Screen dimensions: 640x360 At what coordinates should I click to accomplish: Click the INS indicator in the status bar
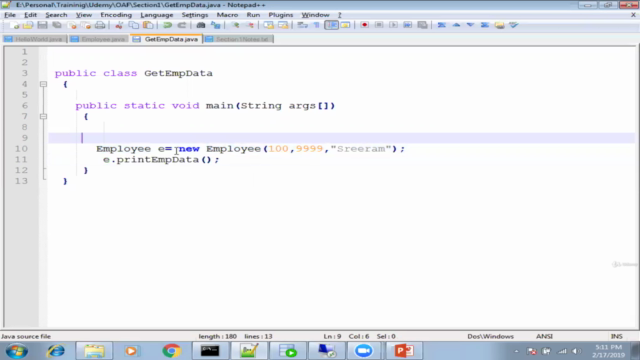click(616, 336)
